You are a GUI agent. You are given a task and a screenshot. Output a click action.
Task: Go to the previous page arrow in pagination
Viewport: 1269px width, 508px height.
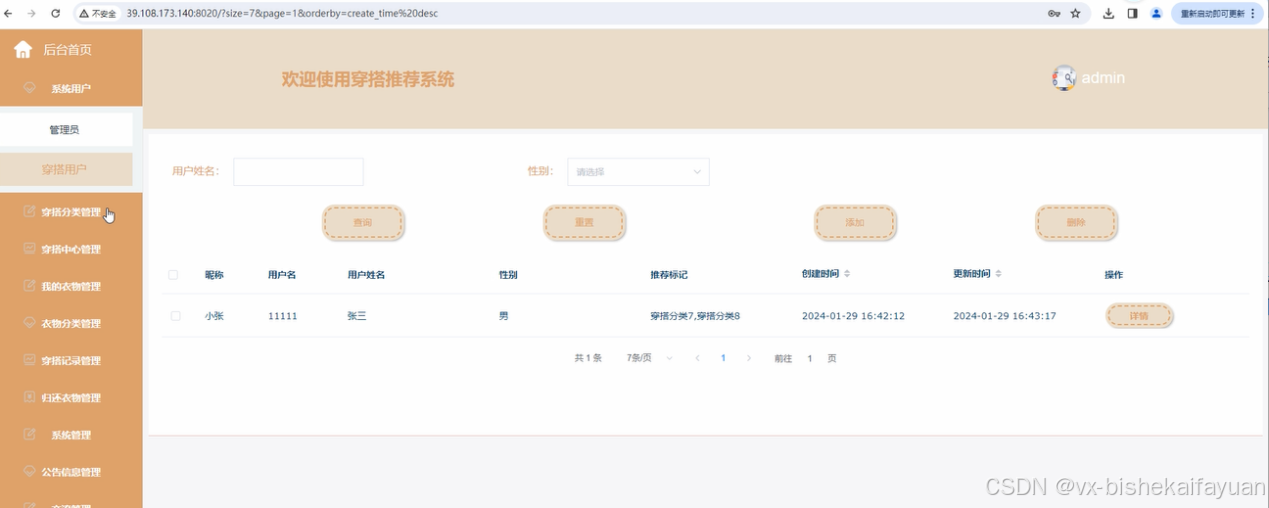coord(697,358)
